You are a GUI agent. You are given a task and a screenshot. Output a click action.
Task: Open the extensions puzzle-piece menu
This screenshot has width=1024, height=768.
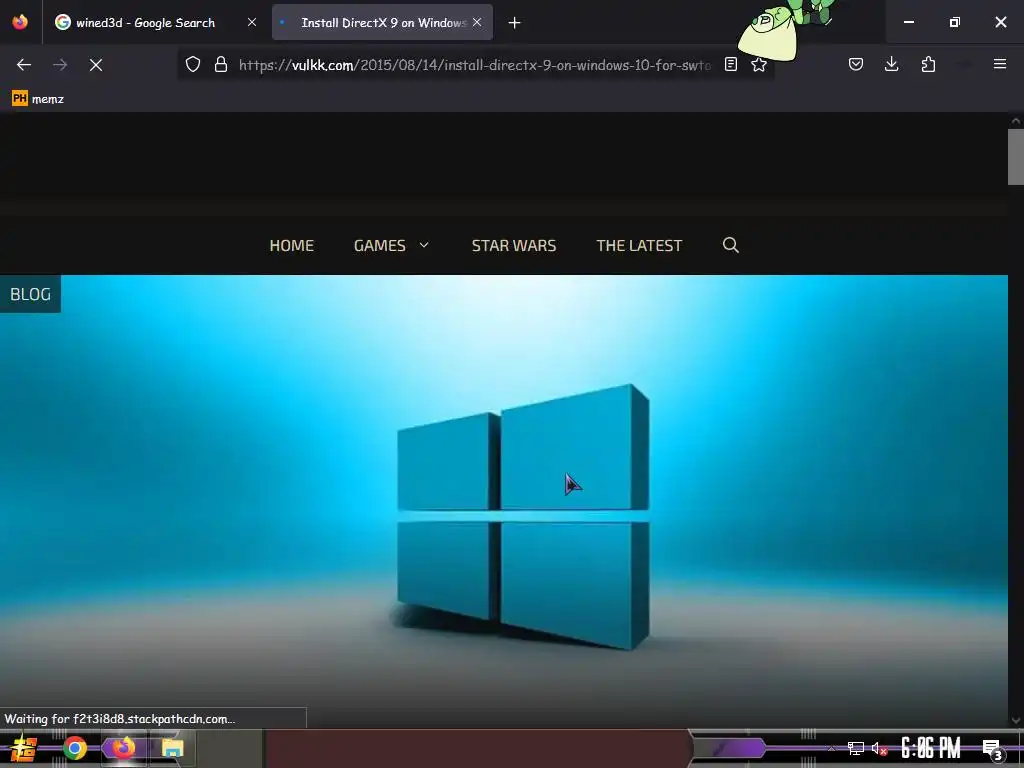tap(928, 64)
